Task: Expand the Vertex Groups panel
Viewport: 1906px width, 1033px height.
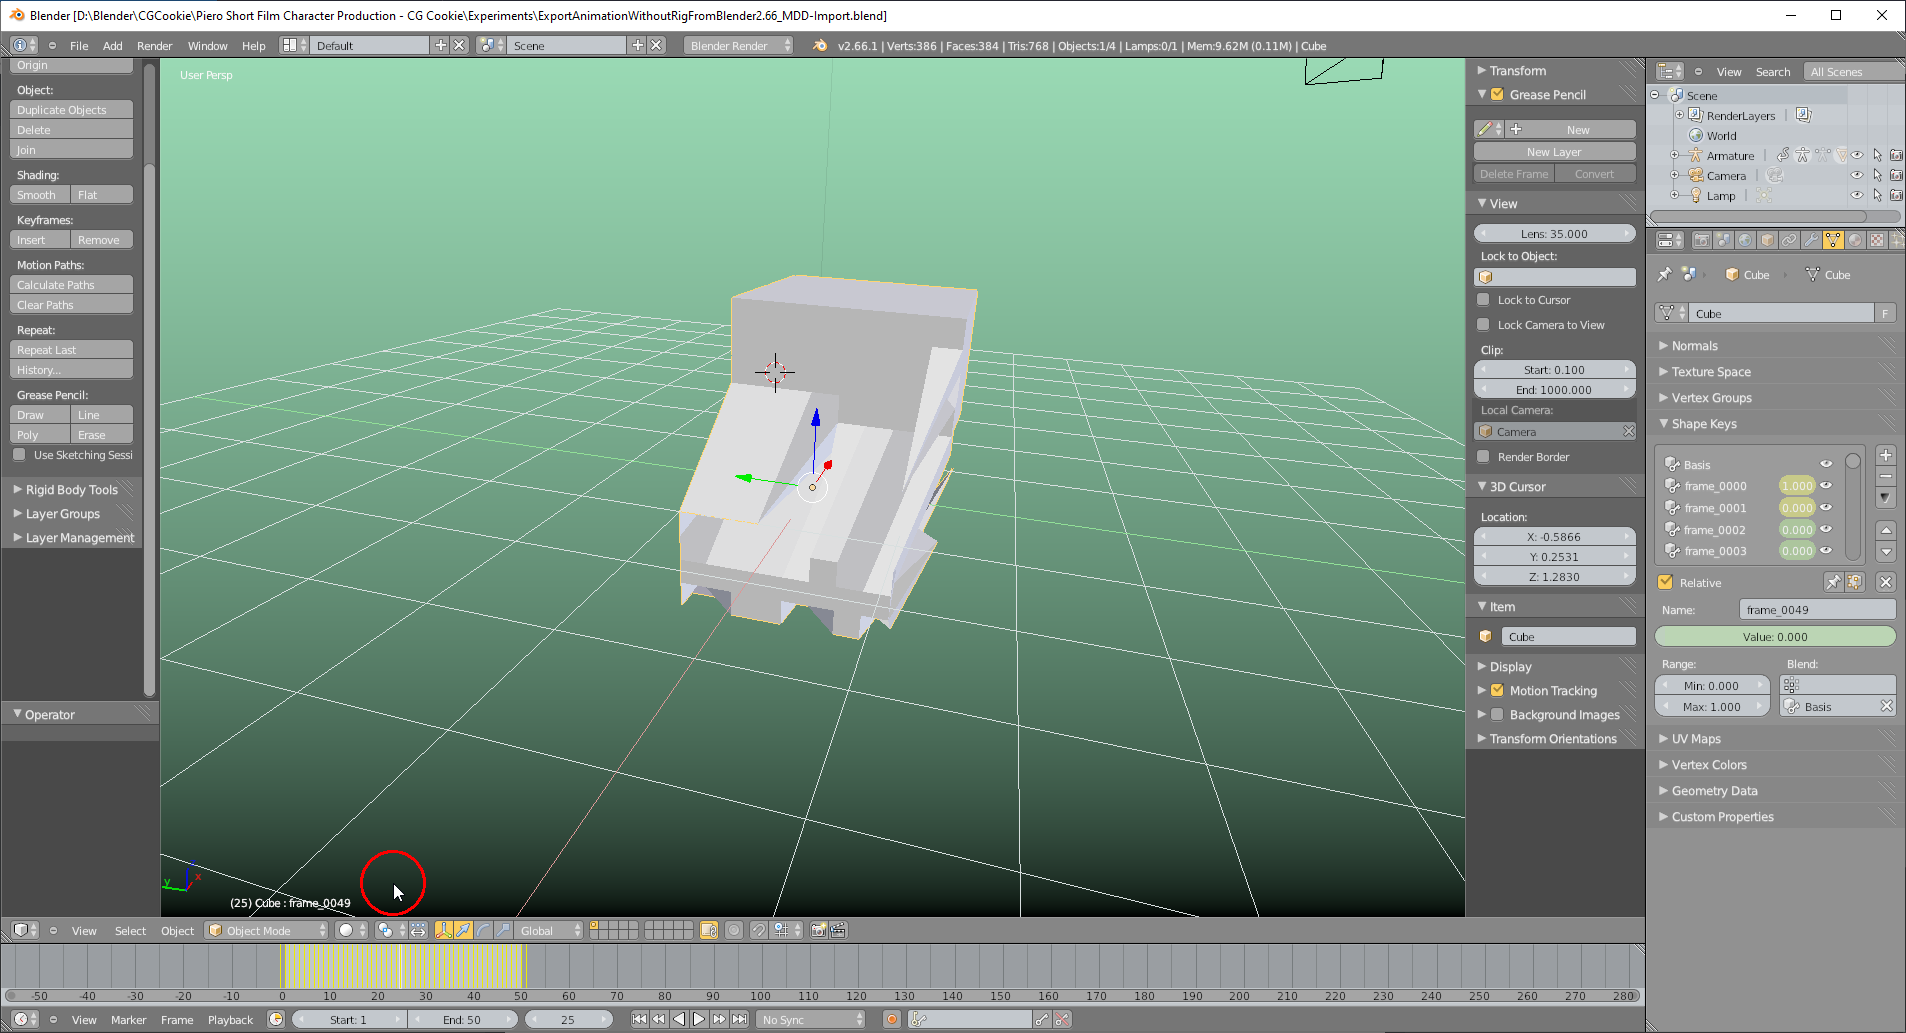Action: (x=1710, y=397)
